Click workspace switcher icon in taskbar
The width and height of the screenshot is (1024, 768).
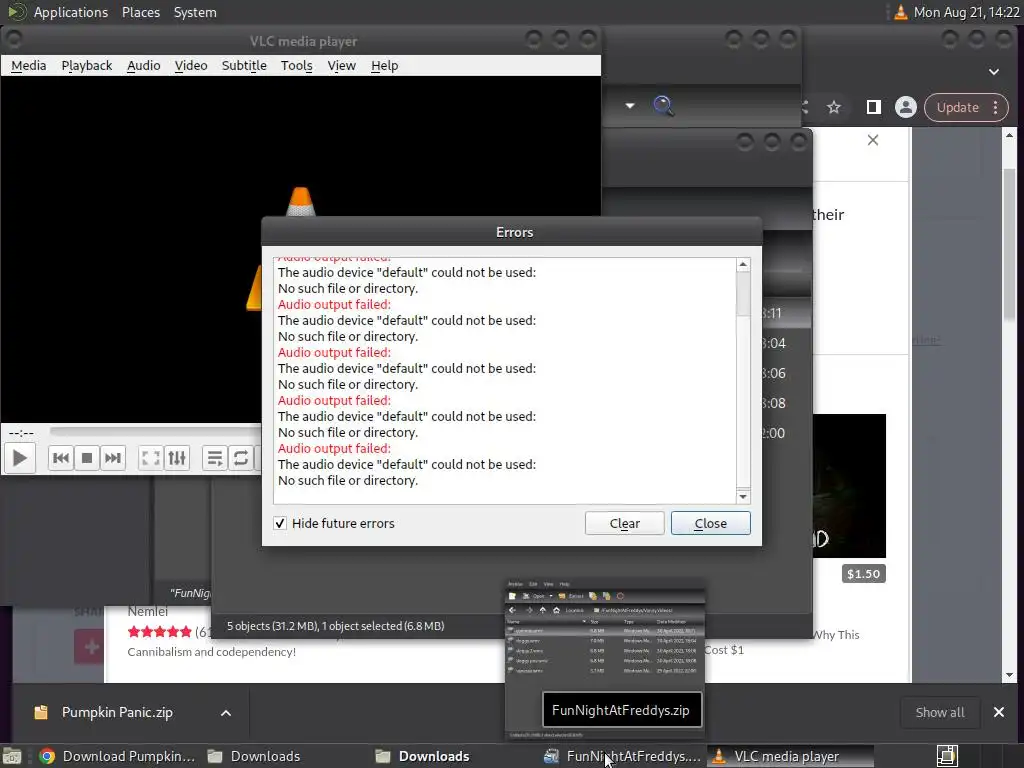point(947,756)
